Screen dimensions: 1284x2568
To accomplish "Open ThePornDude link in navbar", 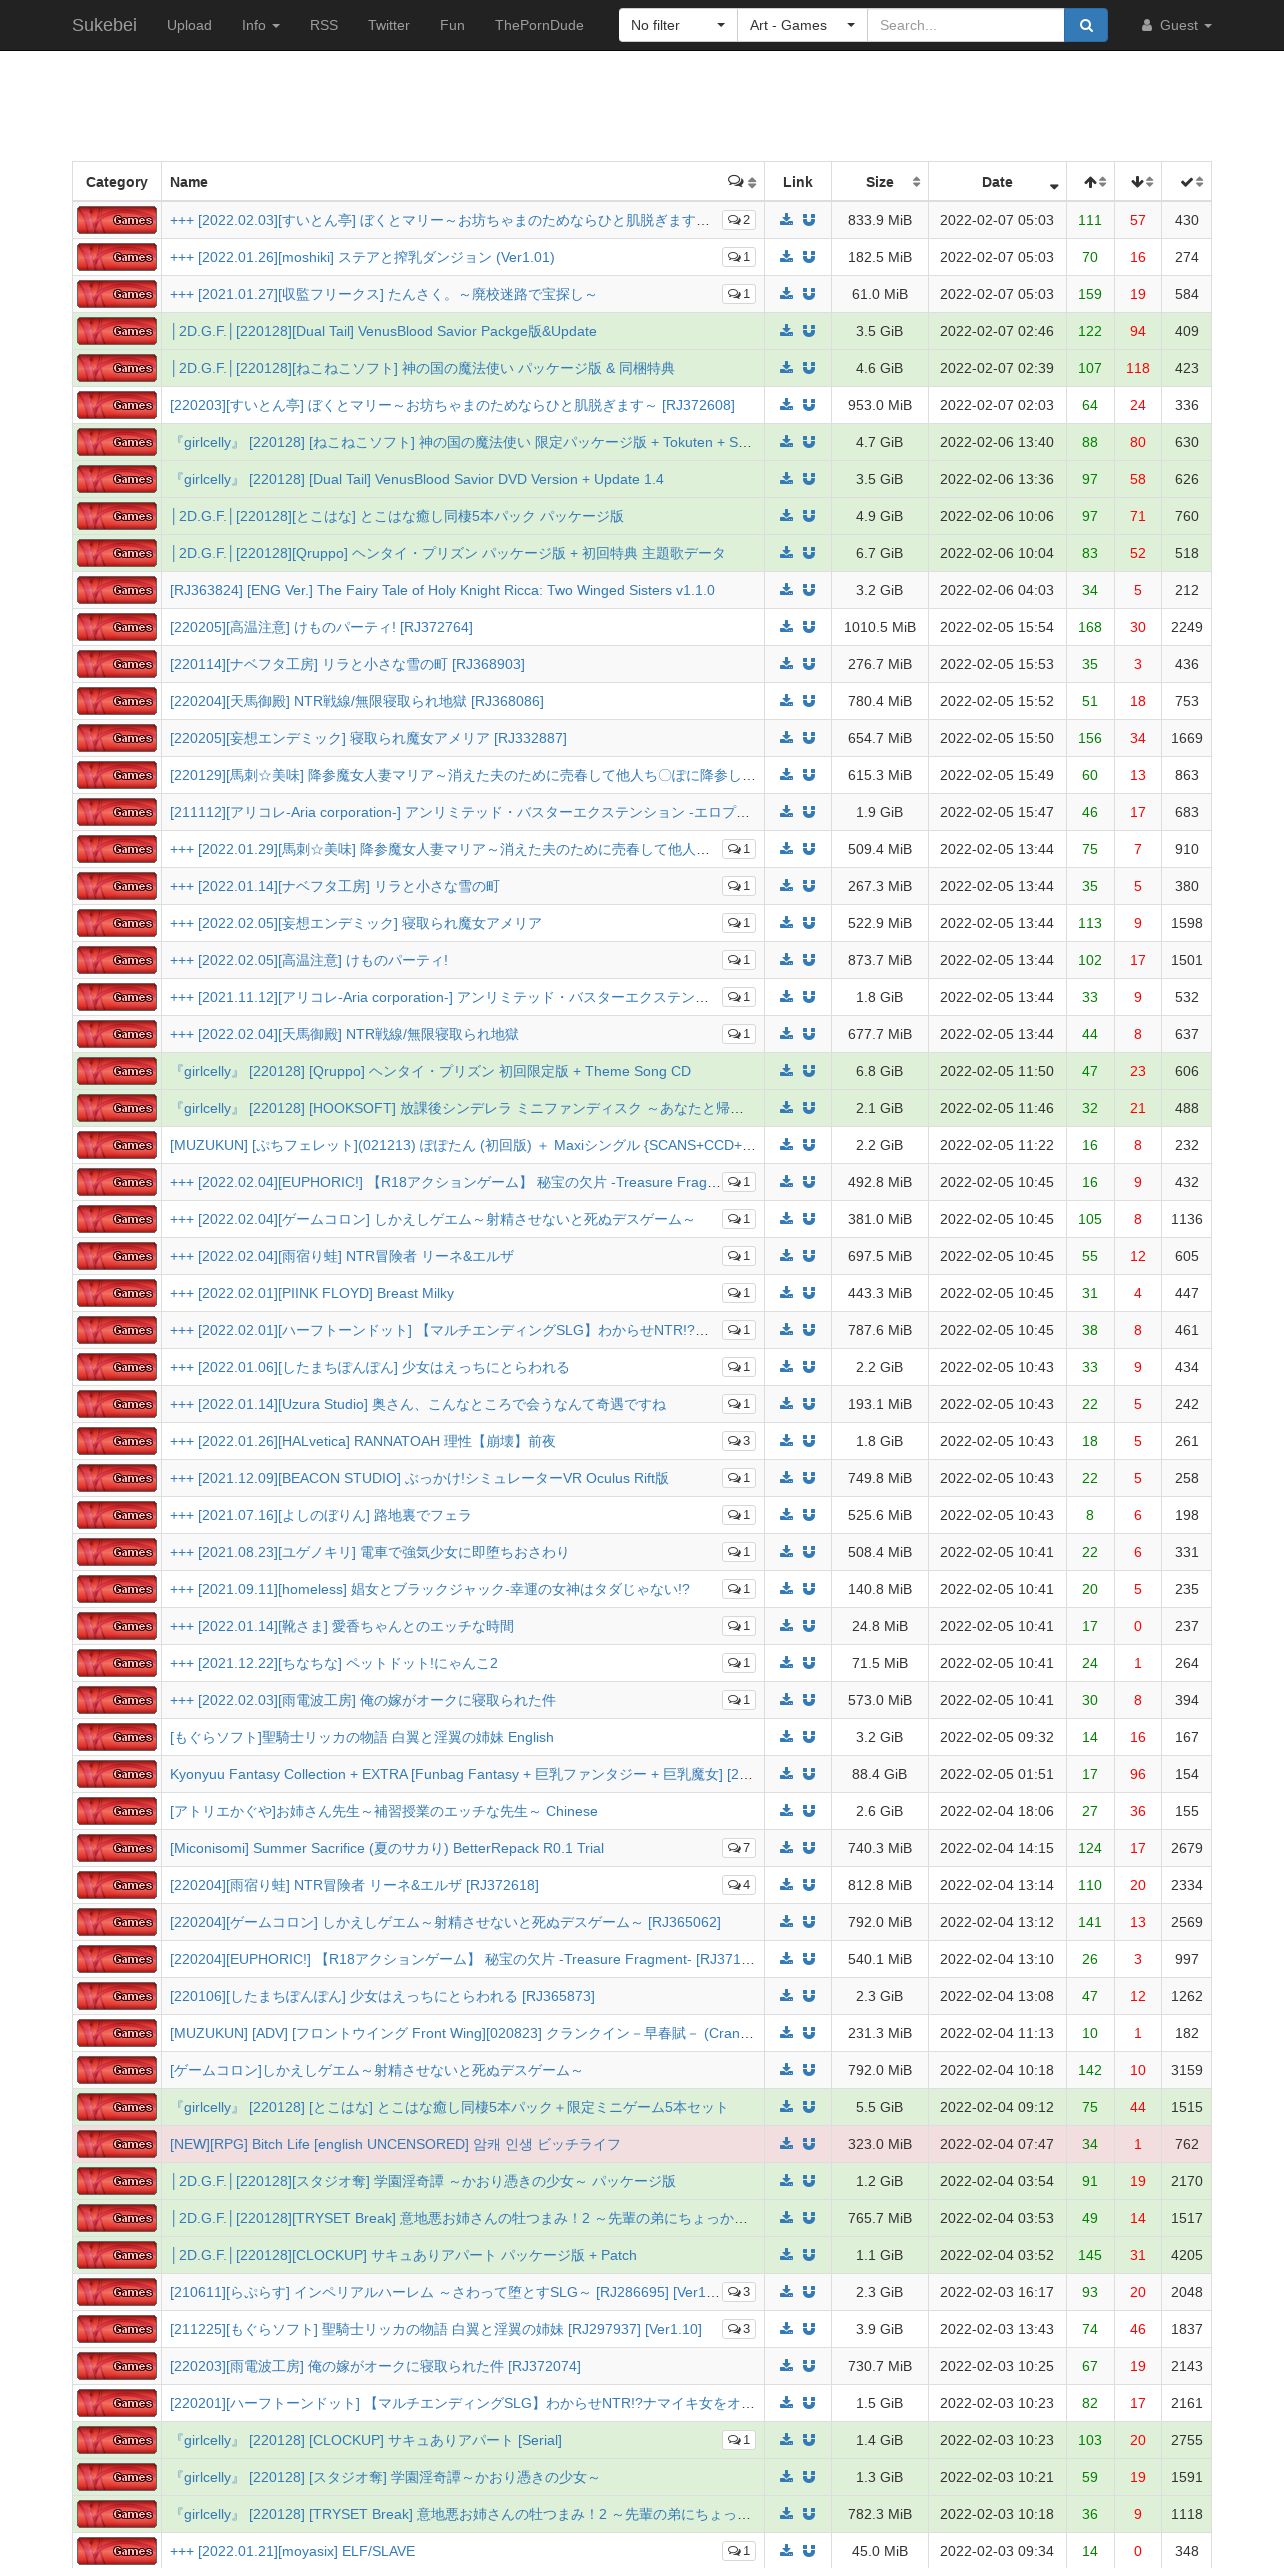I will click(x=539, y=25).
